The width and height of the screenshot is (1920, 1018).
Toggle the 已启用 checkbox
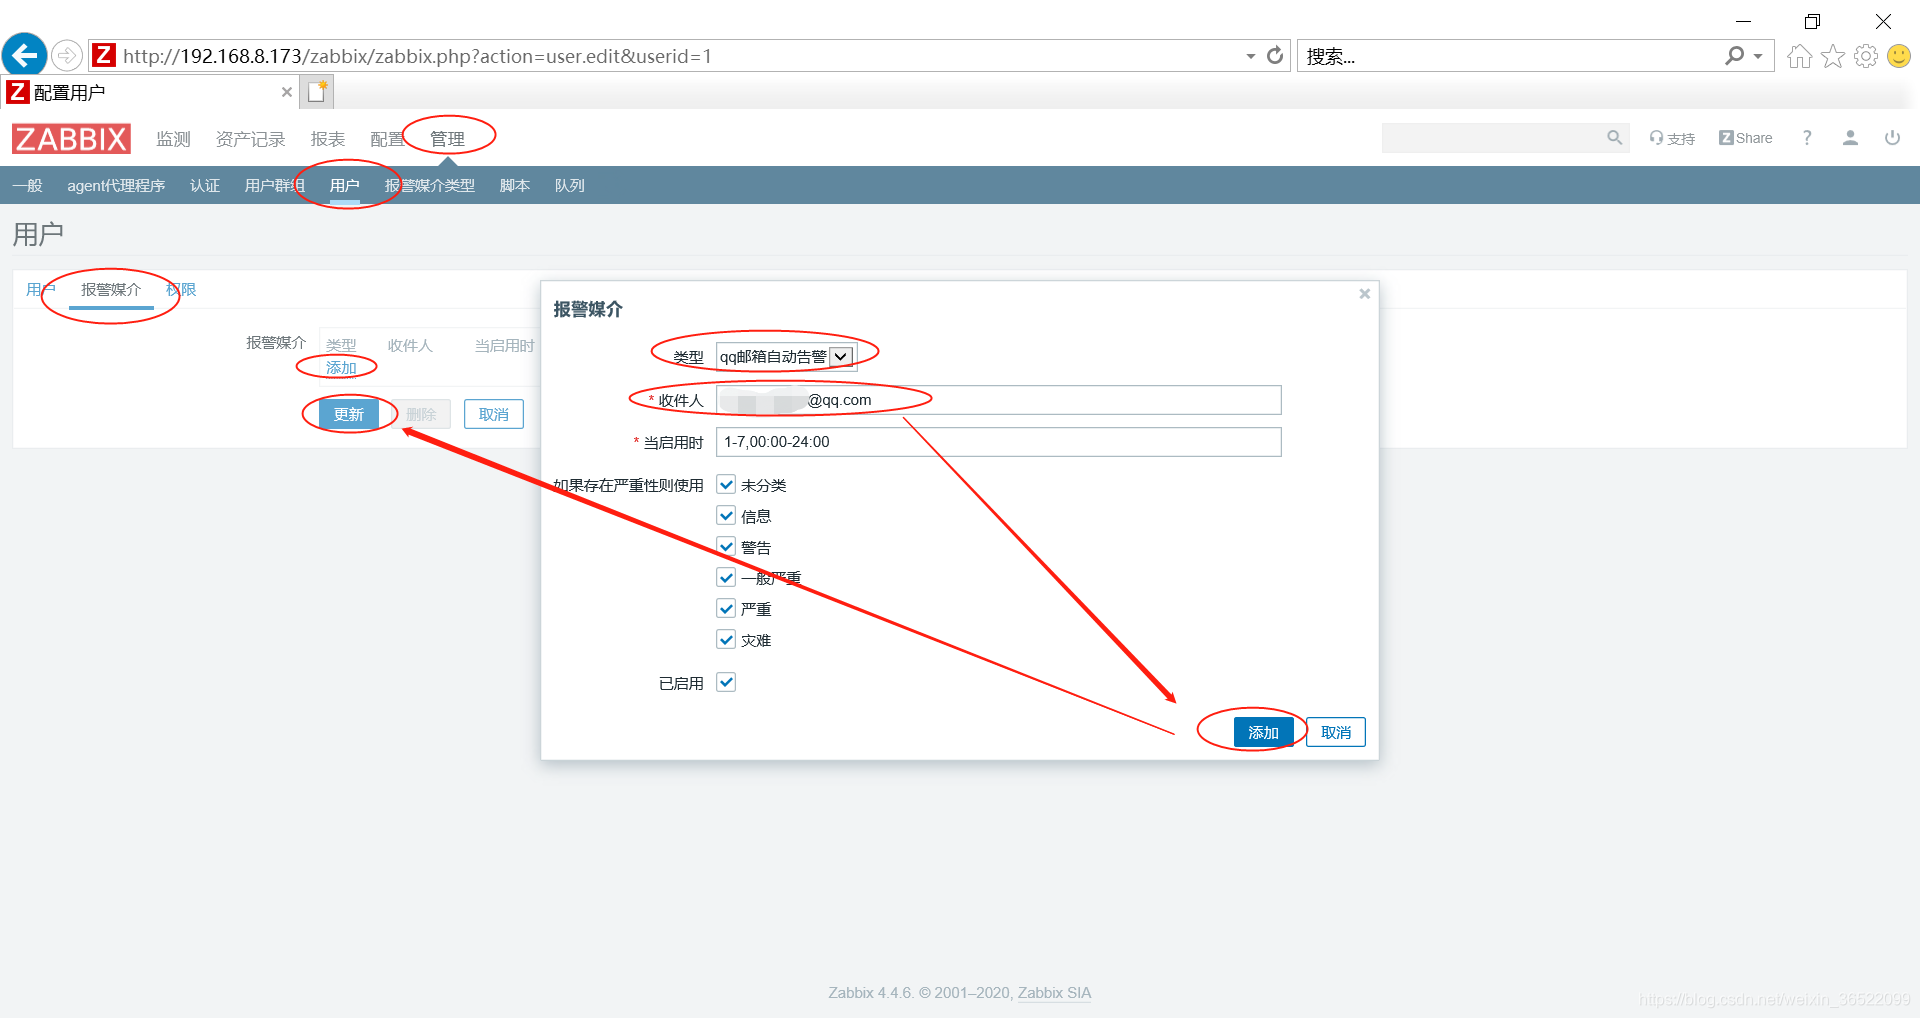point(726,683)
